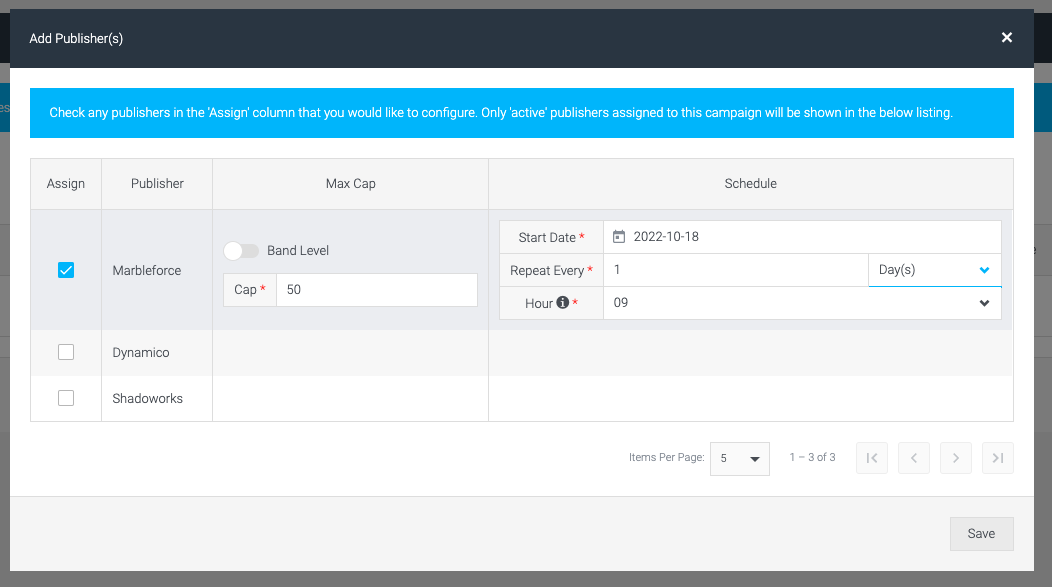Click the Start Date field 2022-10-18
The width and height of the screenshot is (1052, 587).
click(802, 237)
